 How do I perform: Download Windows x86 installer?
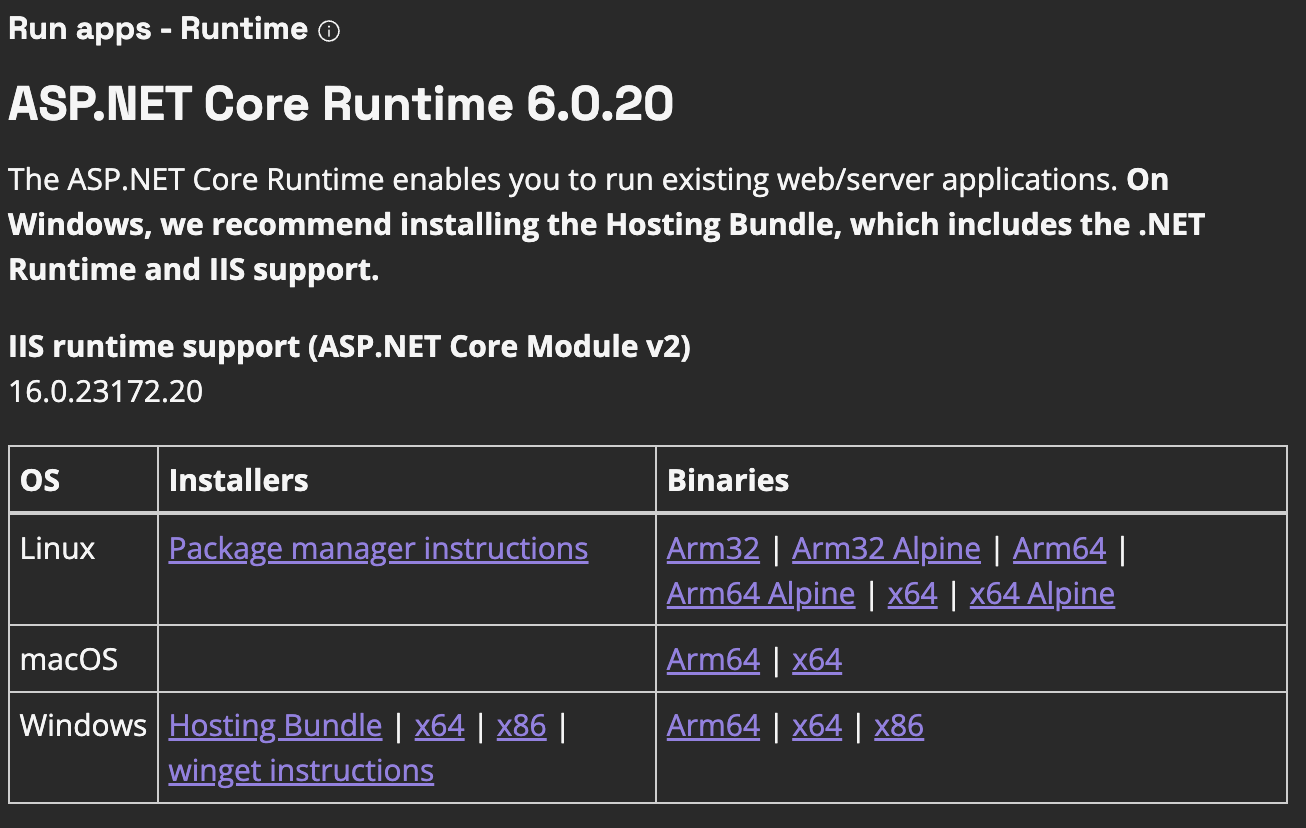(x=522, y=726)
